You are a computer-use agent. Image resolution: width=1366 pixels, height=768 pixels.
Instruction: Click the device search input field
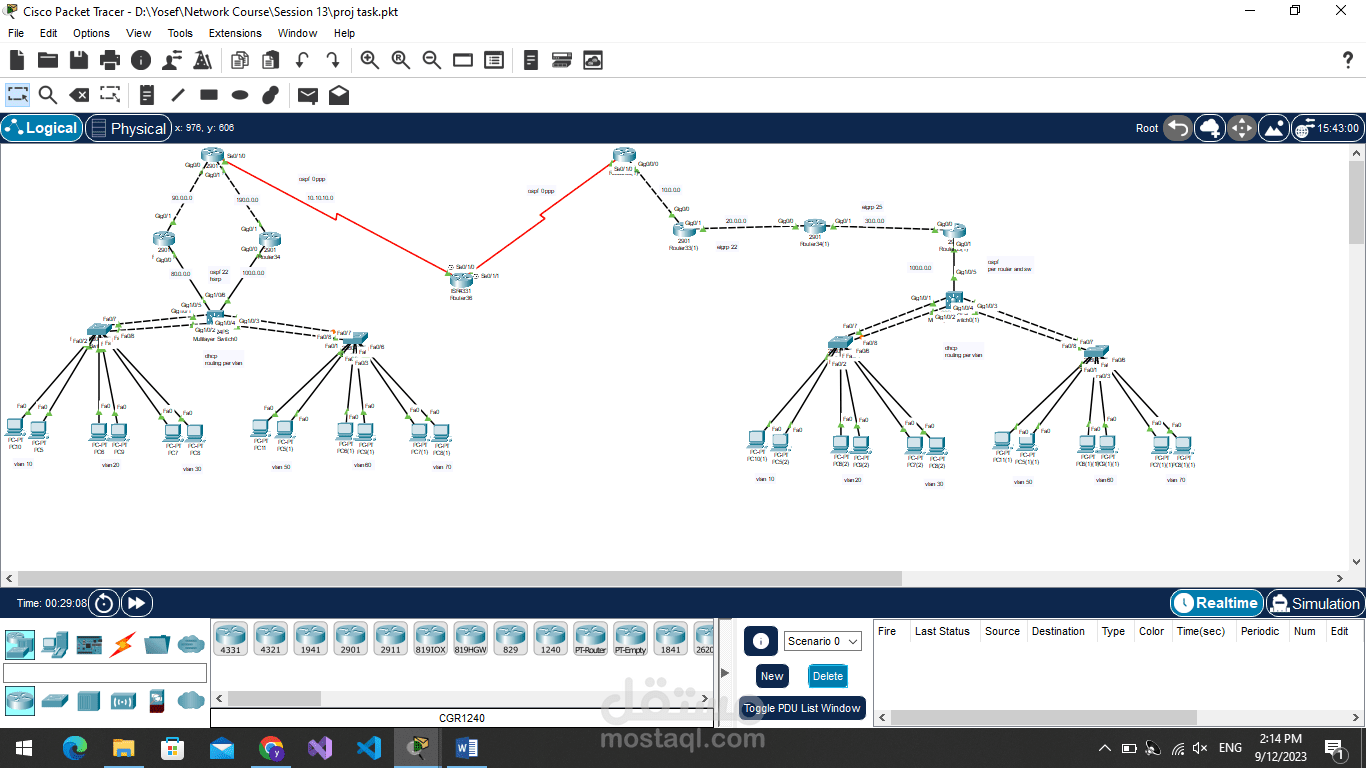coord(105,673)
